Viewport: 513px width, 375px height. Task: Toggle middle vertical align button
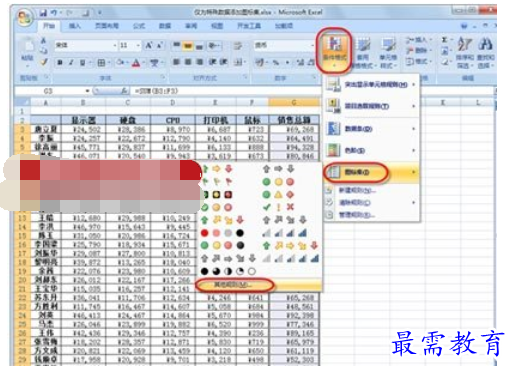[188, 45]
